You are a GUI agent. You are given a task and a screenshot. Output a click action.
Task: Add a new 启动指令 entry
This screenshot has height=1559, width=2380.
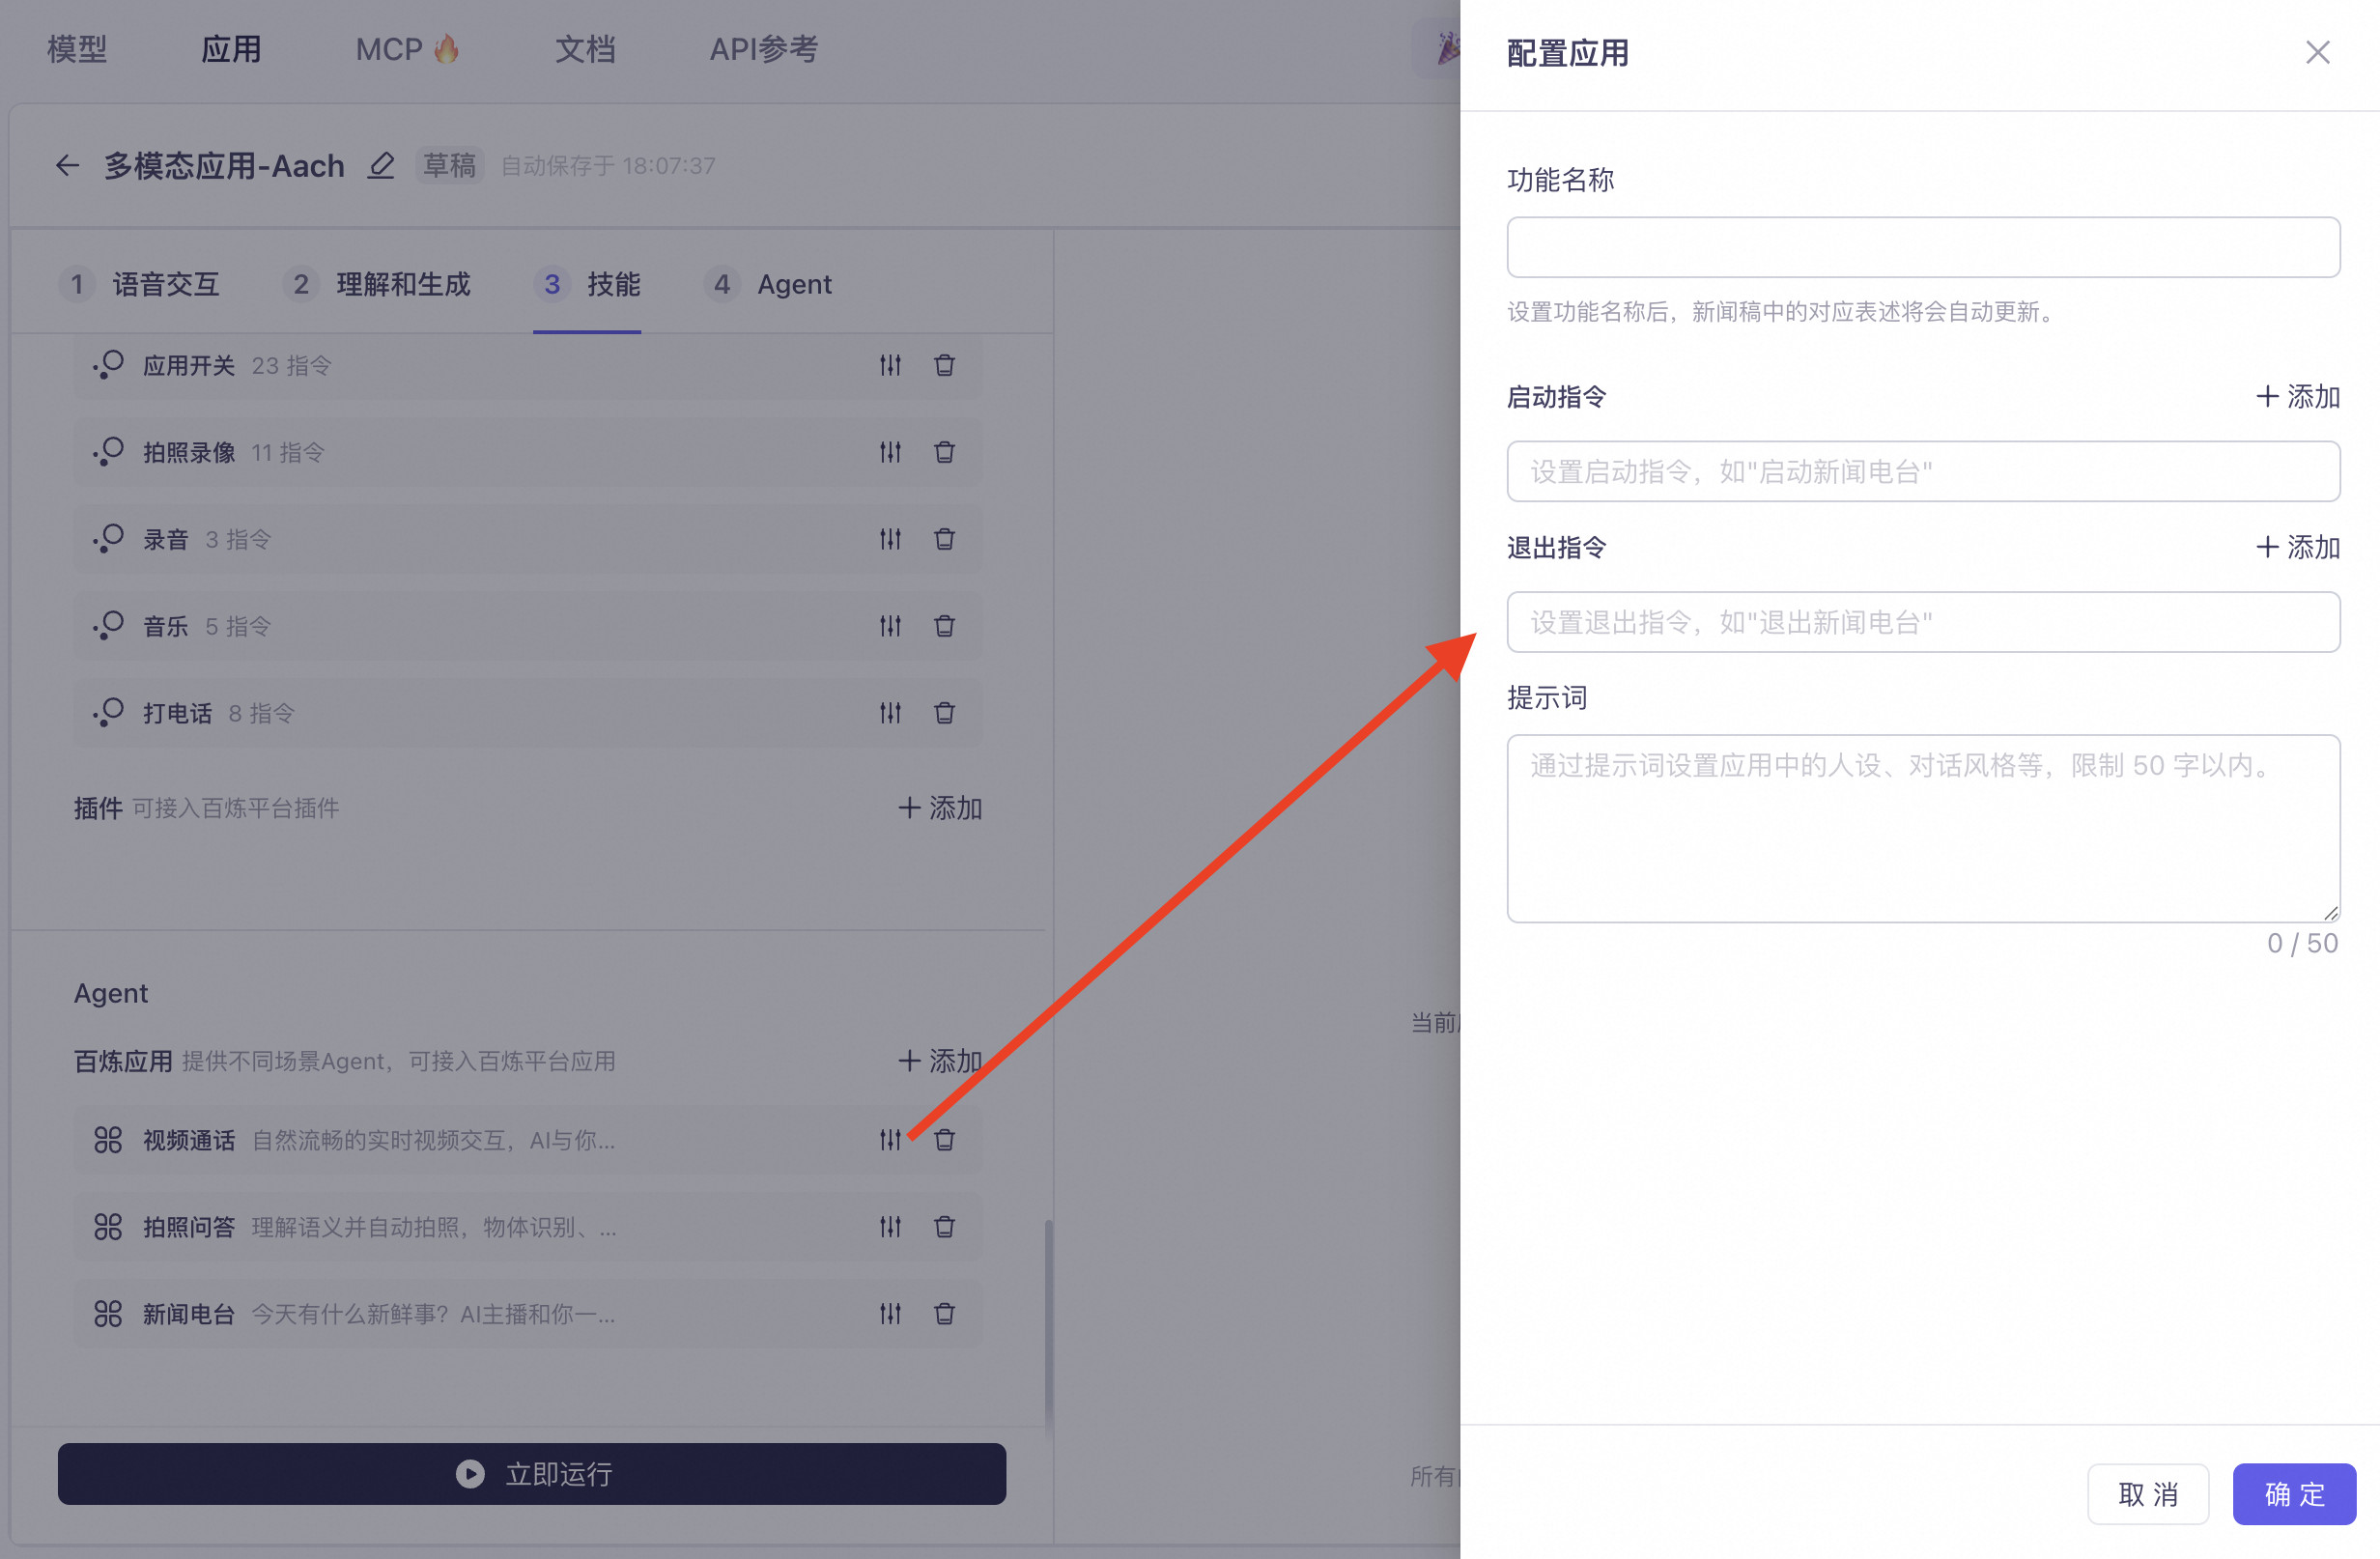click(x=2297, y=397)
